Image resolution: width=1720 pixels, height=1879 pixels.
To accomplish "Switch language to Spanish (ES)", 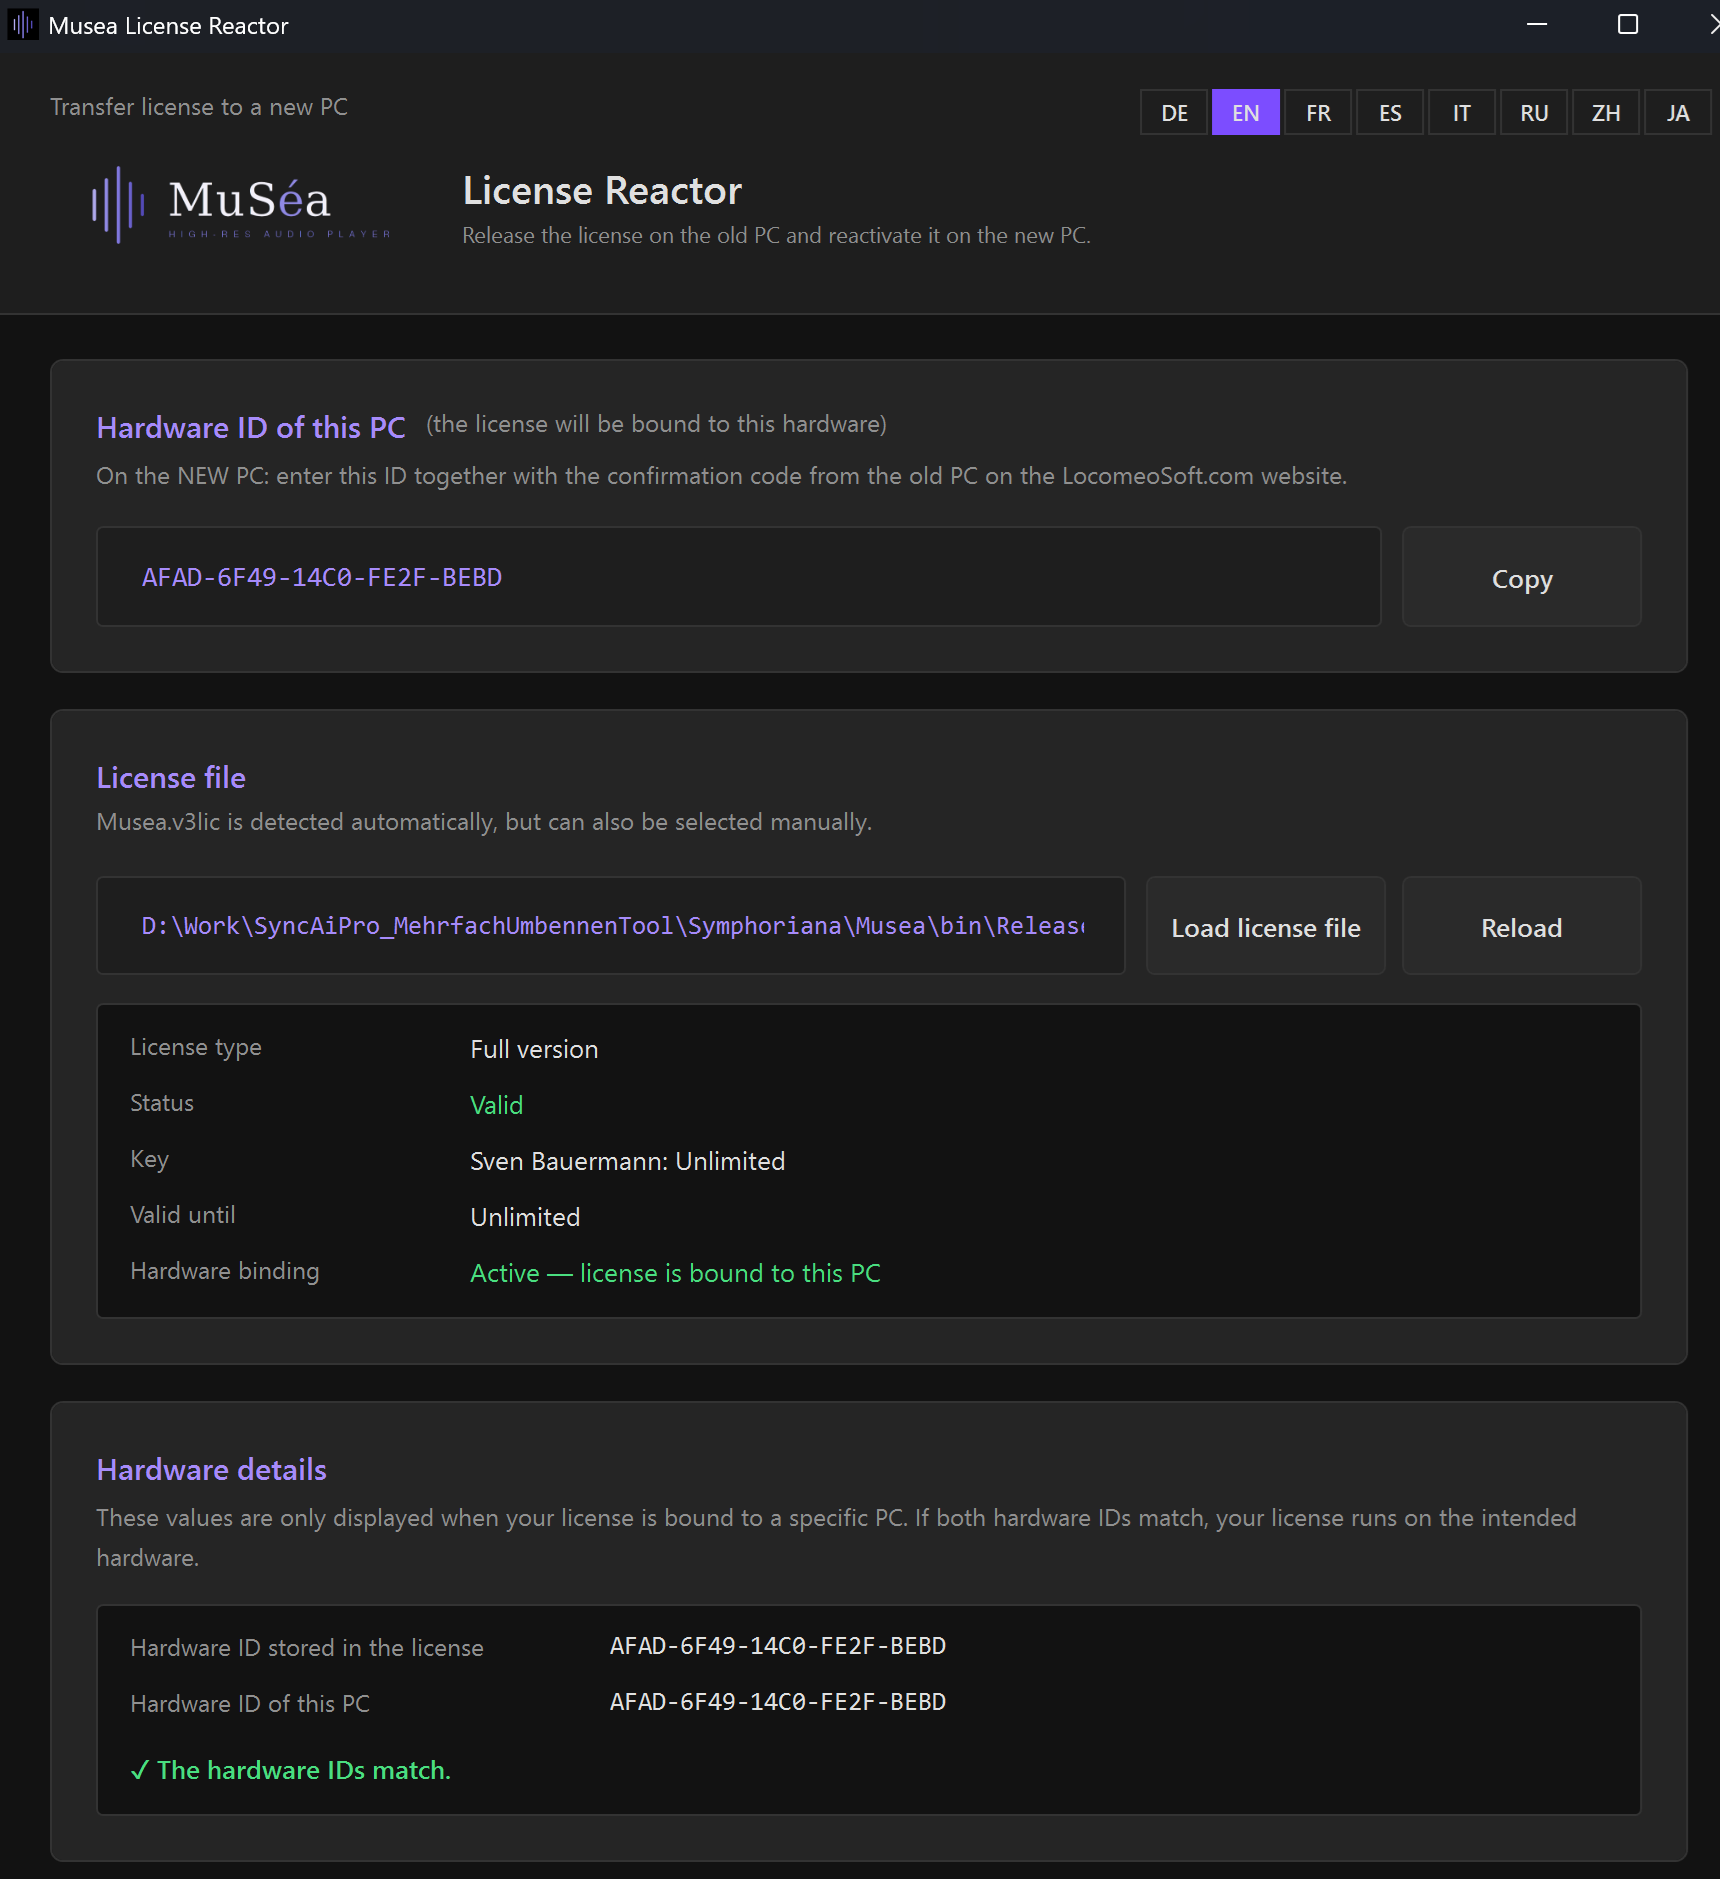I will [1390, 113].
